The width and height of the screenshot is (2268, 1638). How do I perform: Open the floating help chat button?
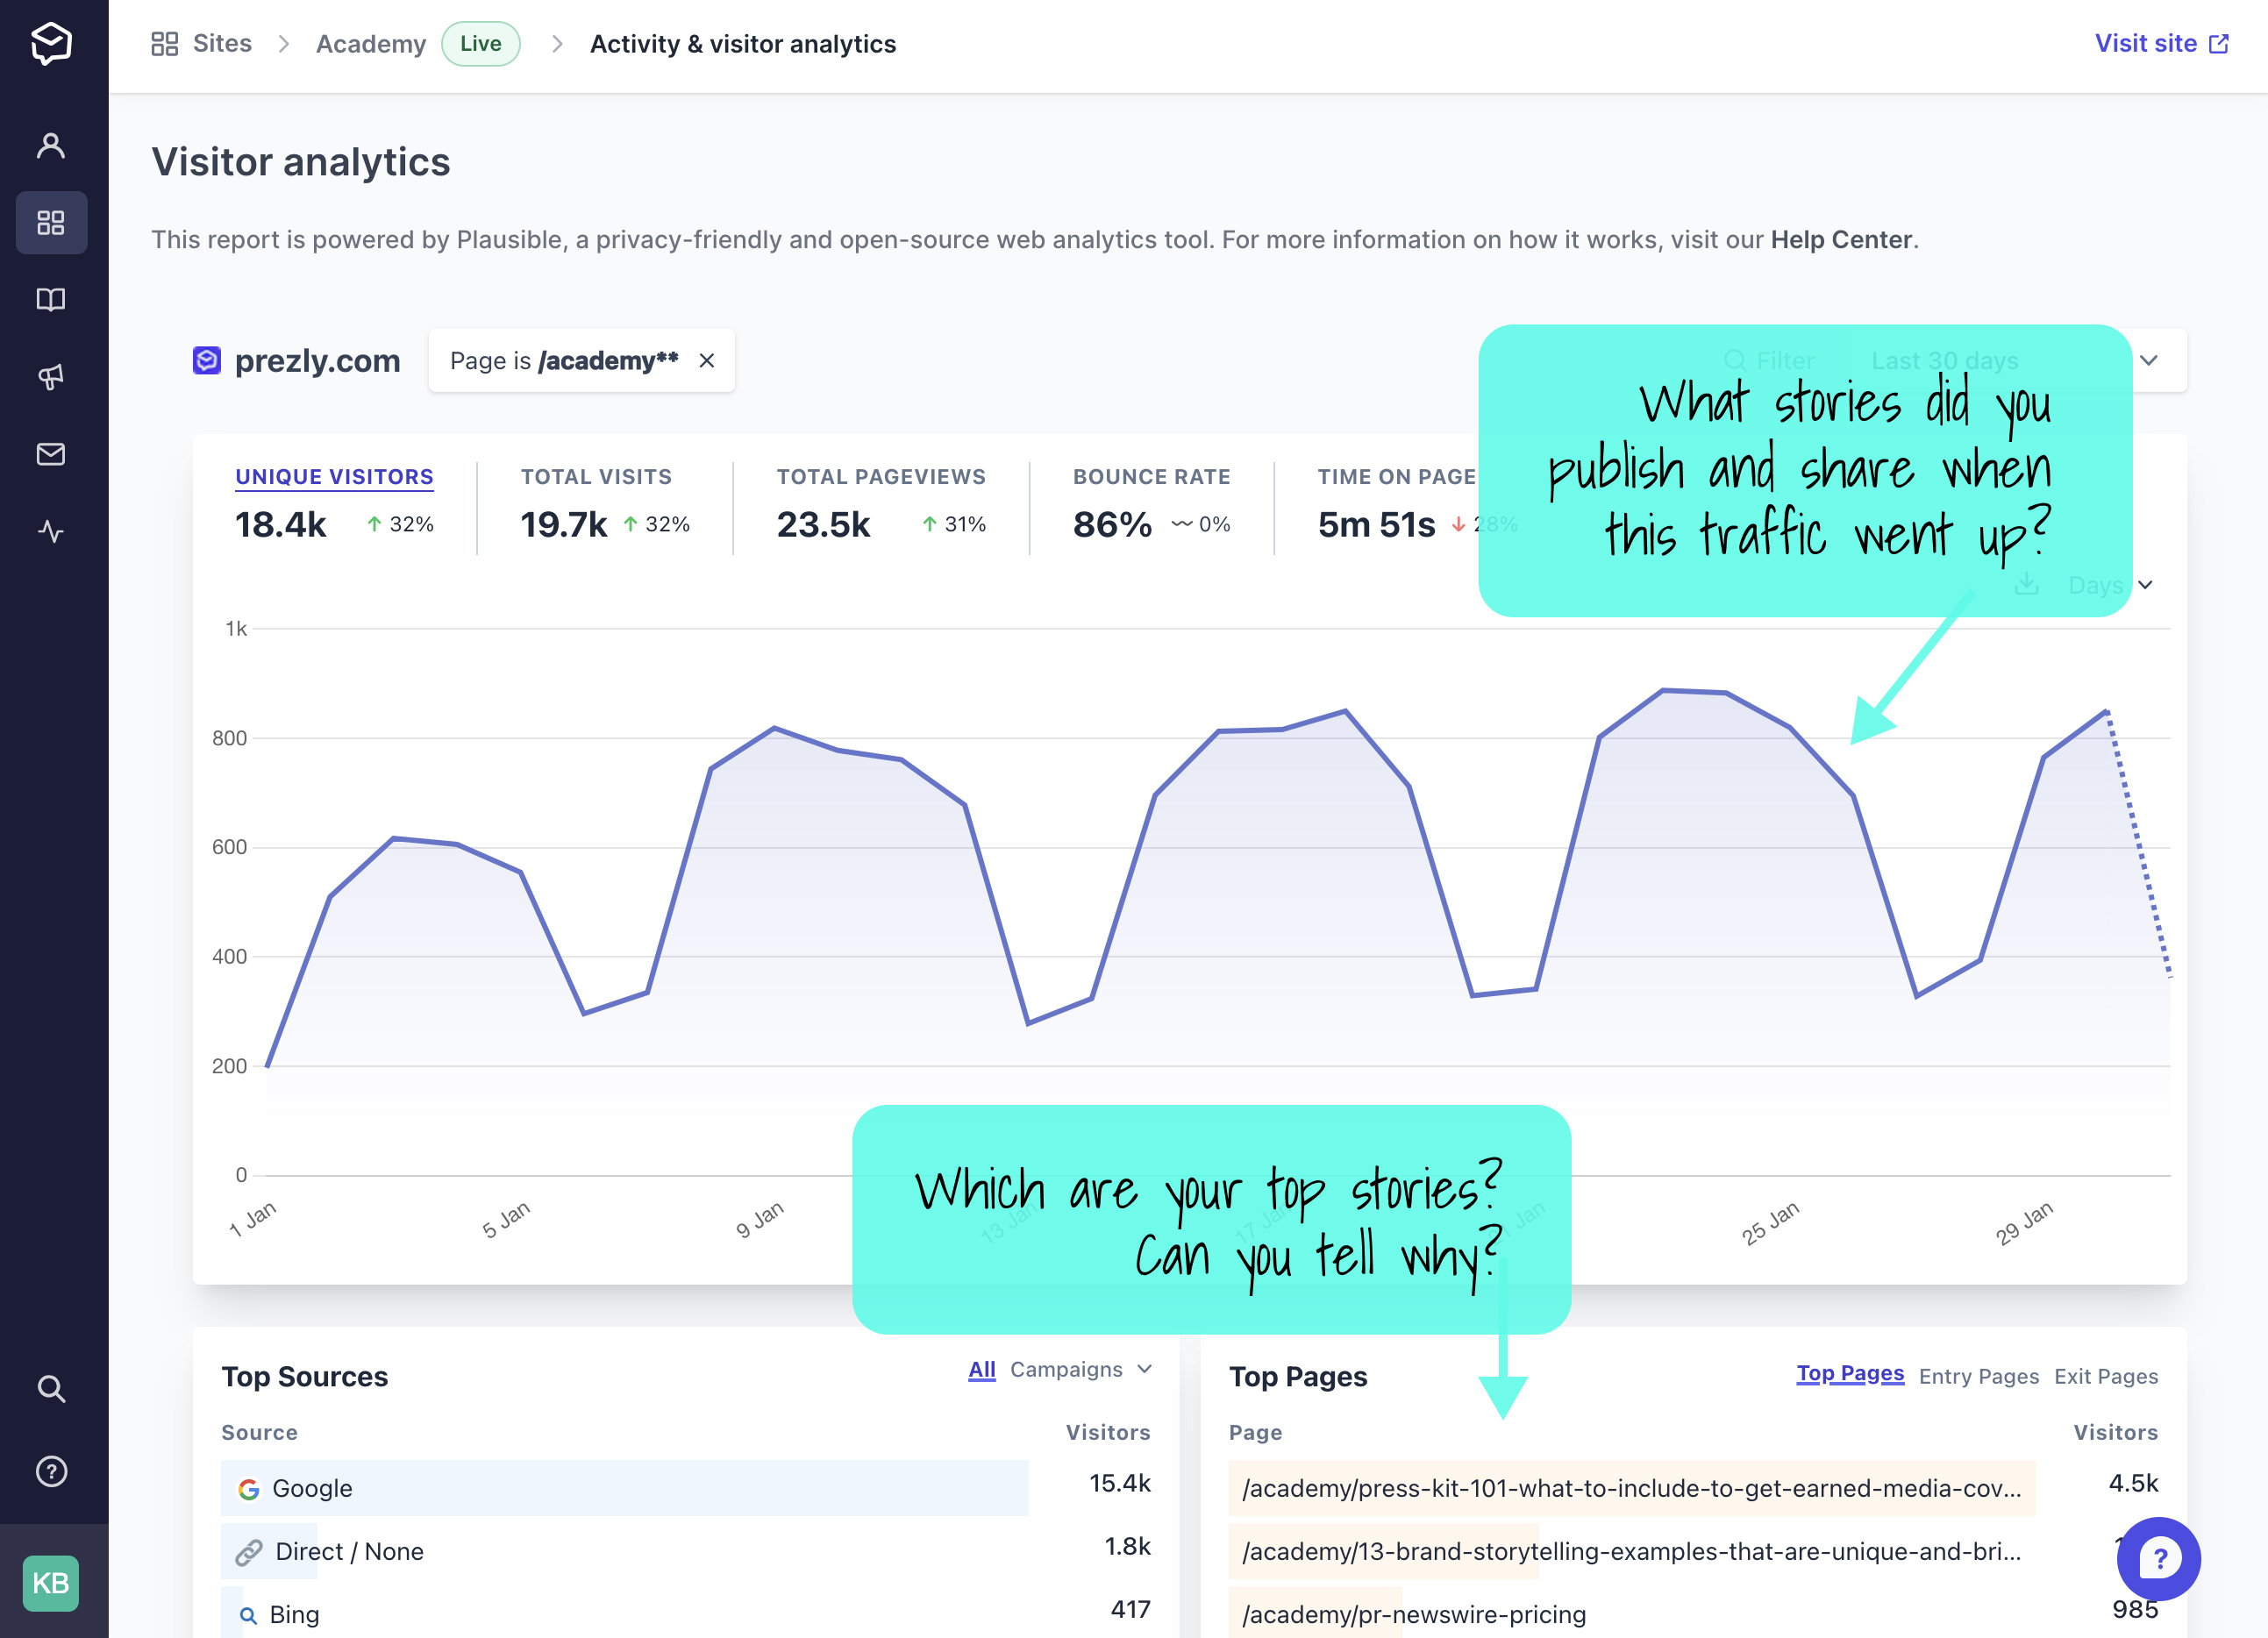pyautogui.click(x=2158, y=1558)
